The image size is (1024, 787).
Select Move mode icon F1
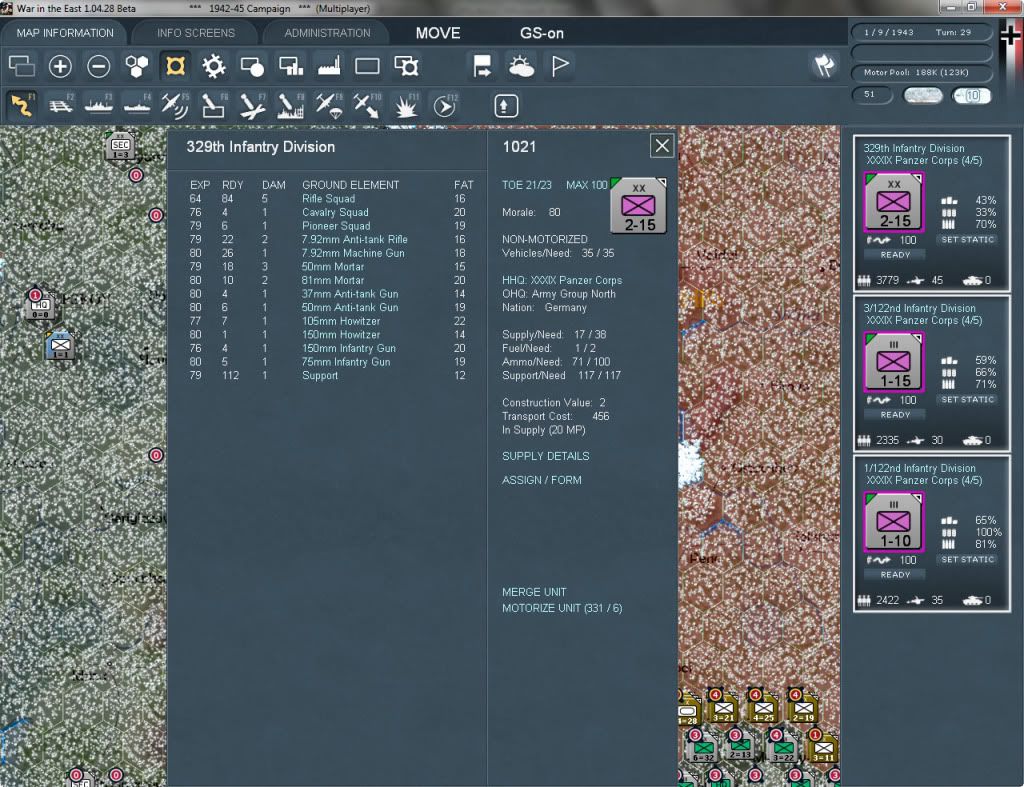point(22,106)
